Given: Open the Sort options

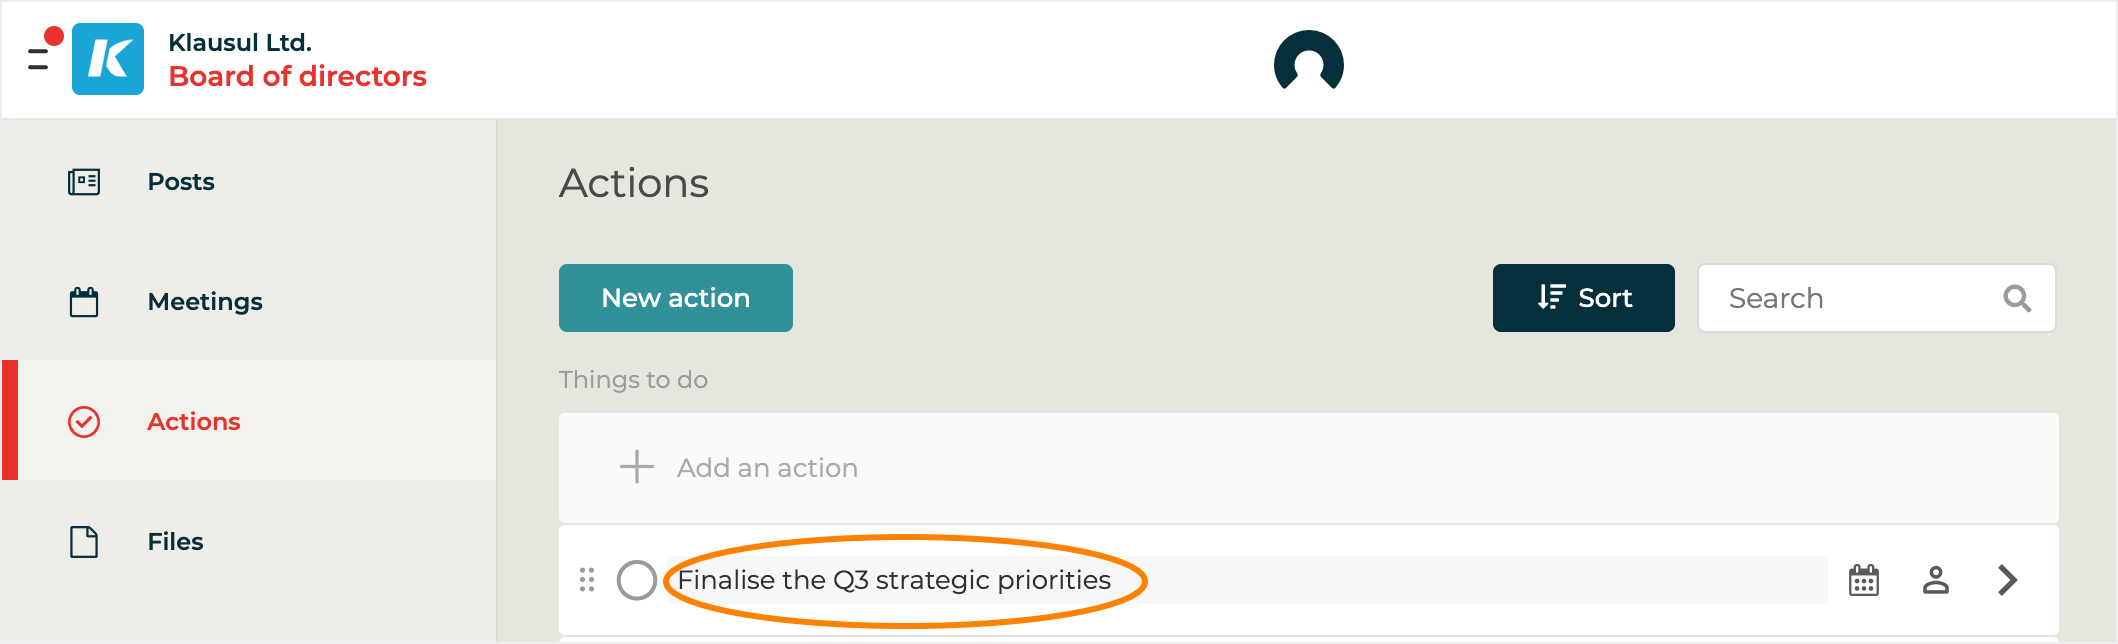Looking at the screenshot, I should 1583,298.
